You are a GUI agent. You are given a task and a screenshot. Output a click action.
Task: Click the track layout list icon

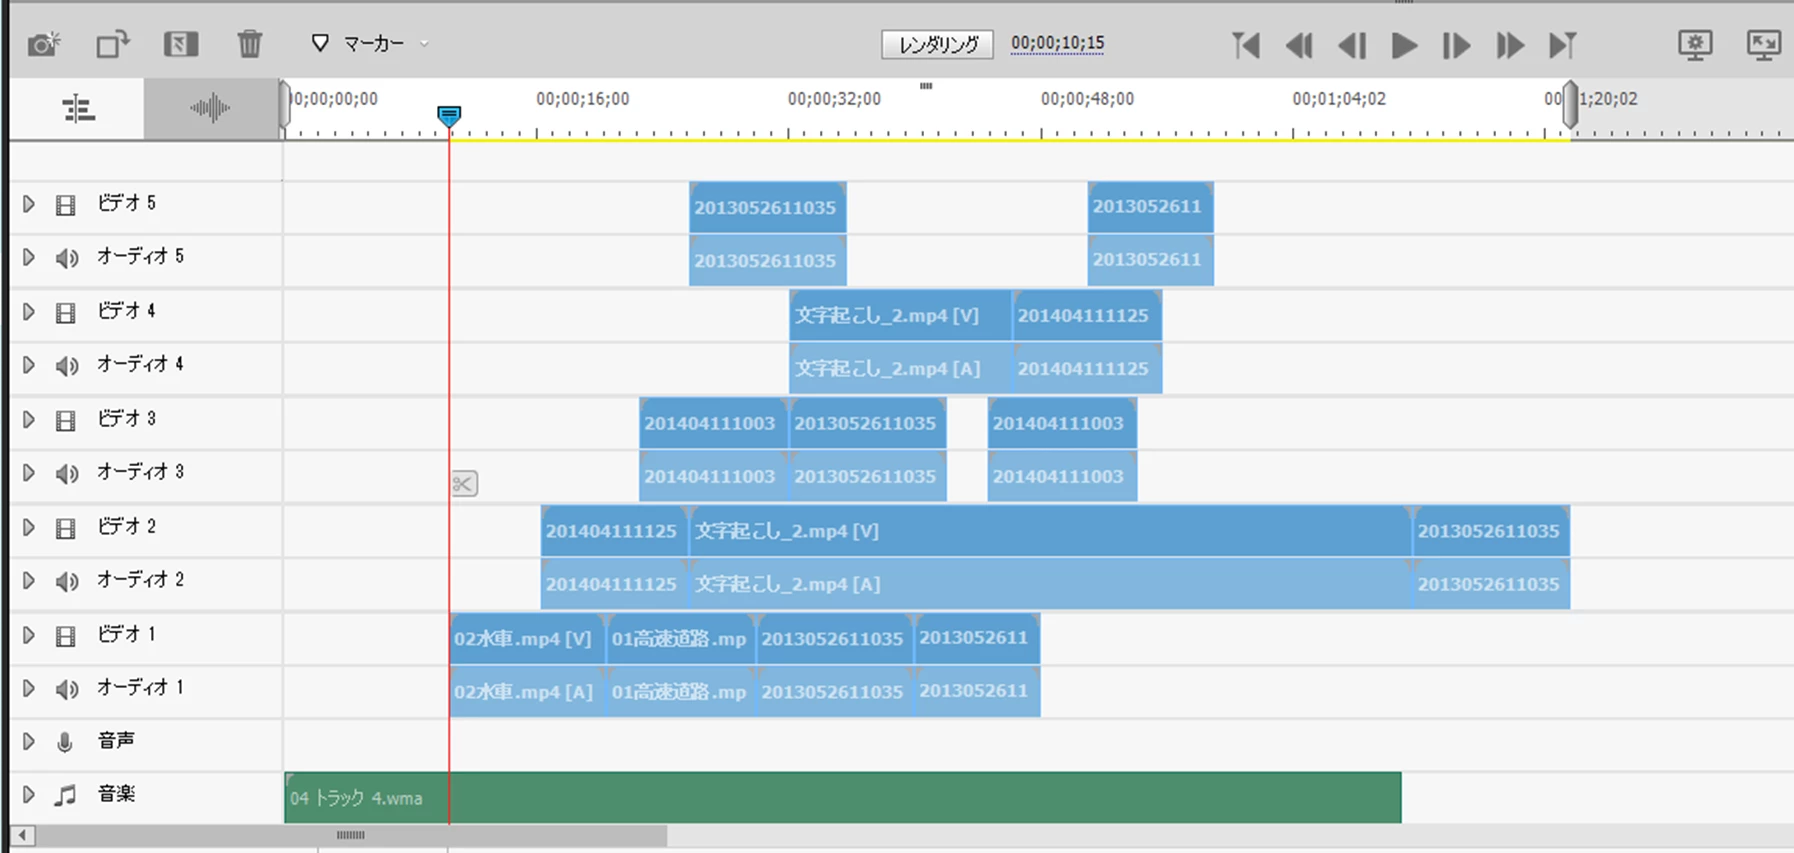[x=78, y=108]
